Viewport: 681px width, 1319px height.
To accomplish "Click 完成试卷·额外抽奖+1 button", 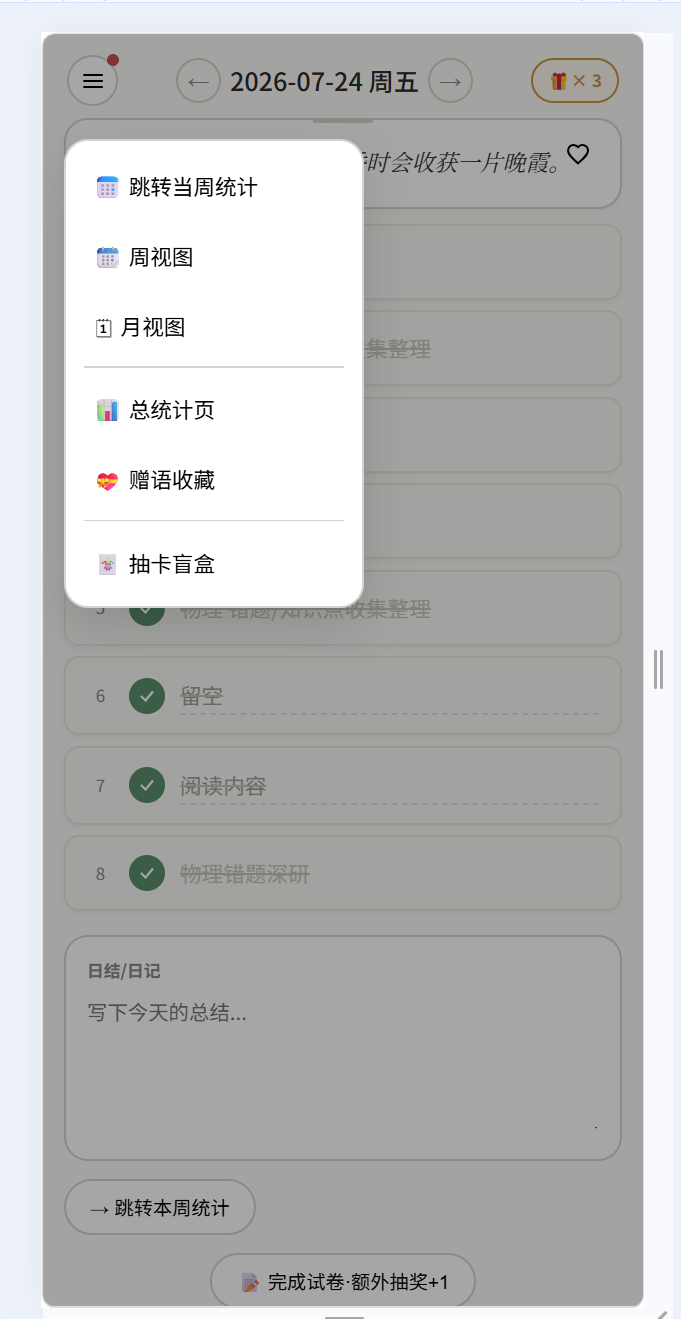I will tap(343, 1281).
